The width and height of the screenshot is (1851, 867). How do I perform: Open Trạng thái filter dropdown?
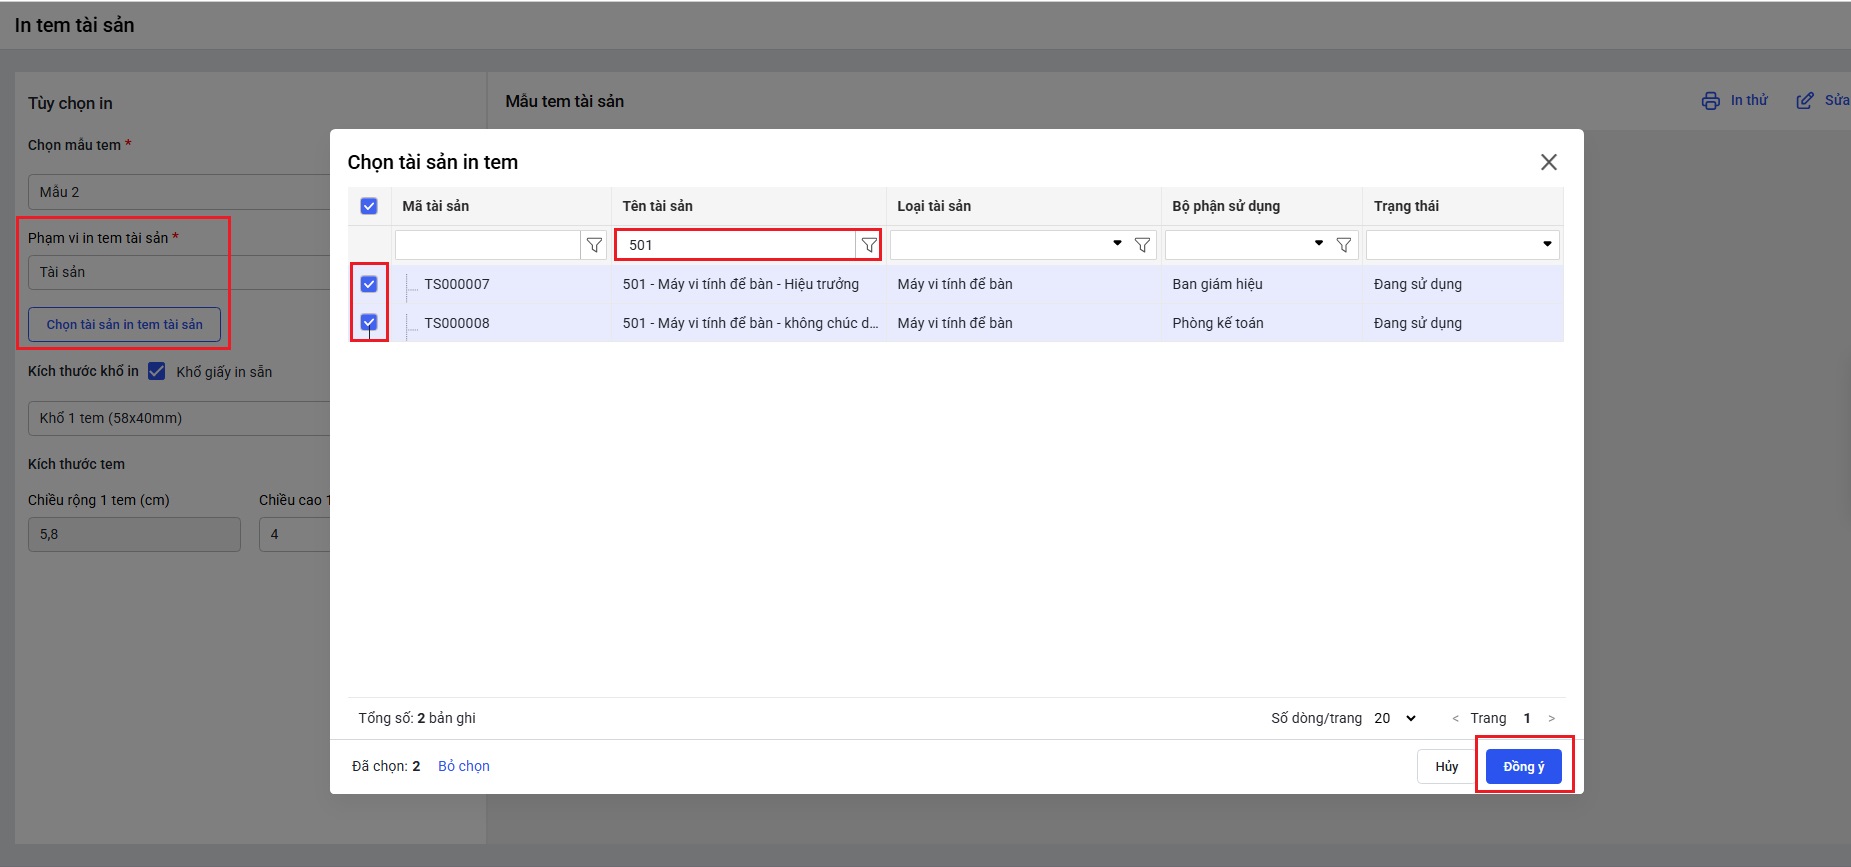coord(1546,244)
